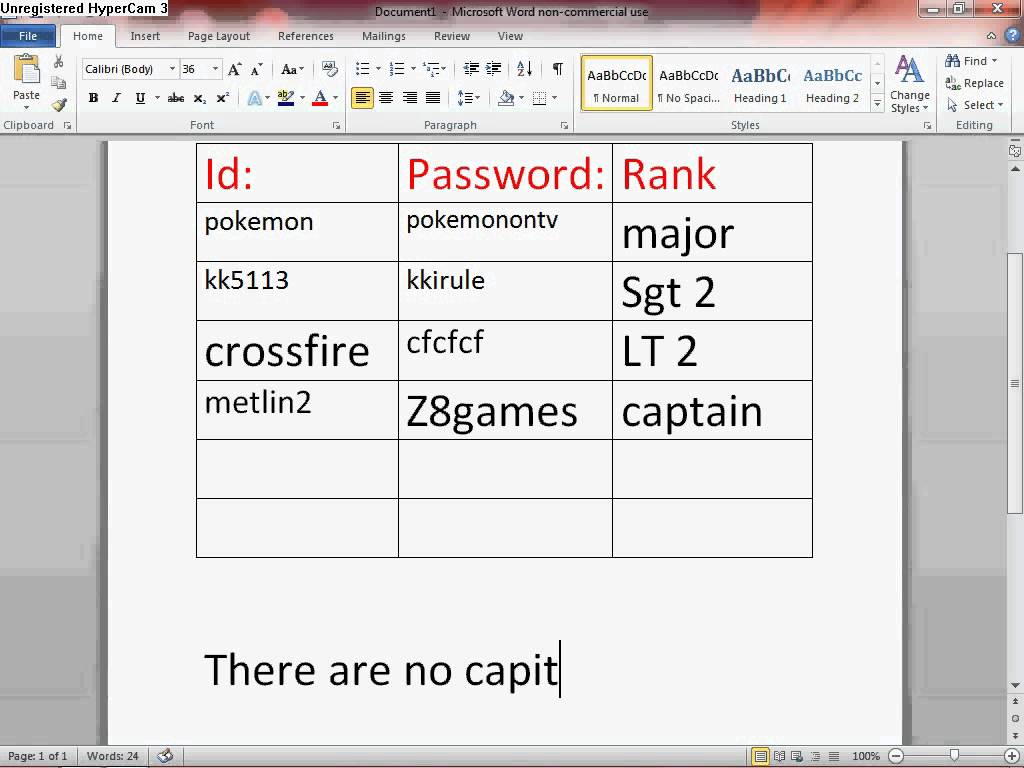Open highlight color dropdown arrow

point(302,98)
